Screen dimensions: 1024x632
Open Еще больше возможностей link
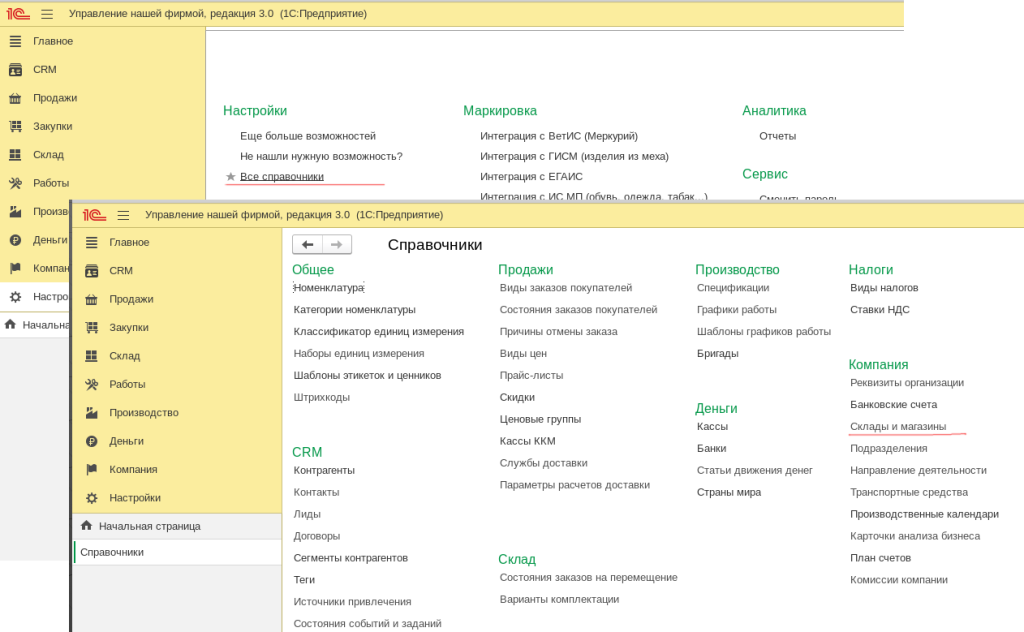[x=308, y=136]
